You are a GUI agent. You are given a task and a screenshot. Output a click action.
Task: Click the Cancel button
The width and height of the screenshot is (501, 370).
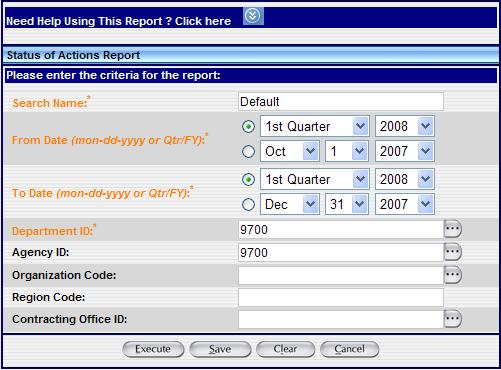pos(349,349)
